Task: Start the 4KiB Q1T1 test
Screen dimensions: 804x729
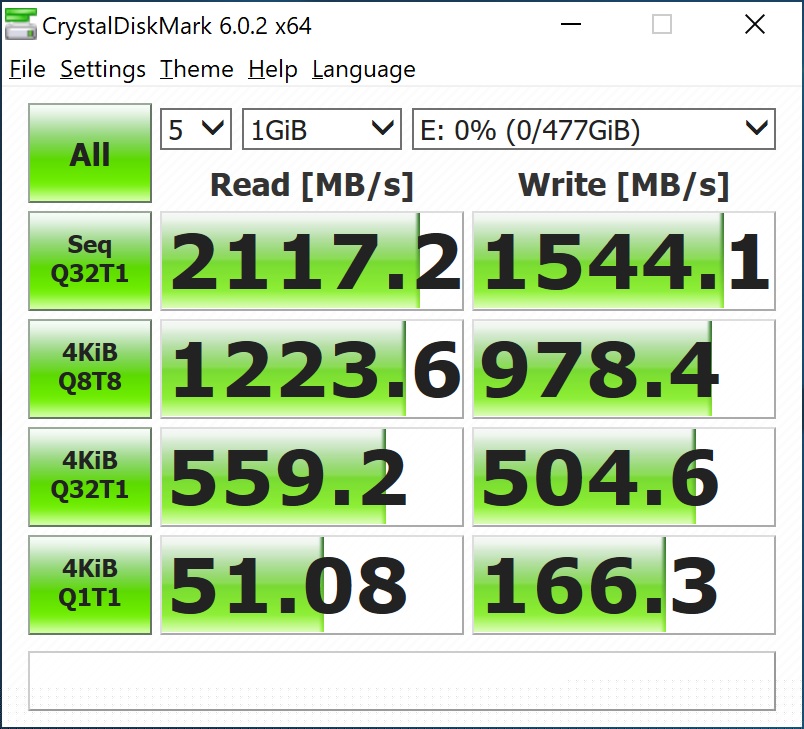Action: 90,585
